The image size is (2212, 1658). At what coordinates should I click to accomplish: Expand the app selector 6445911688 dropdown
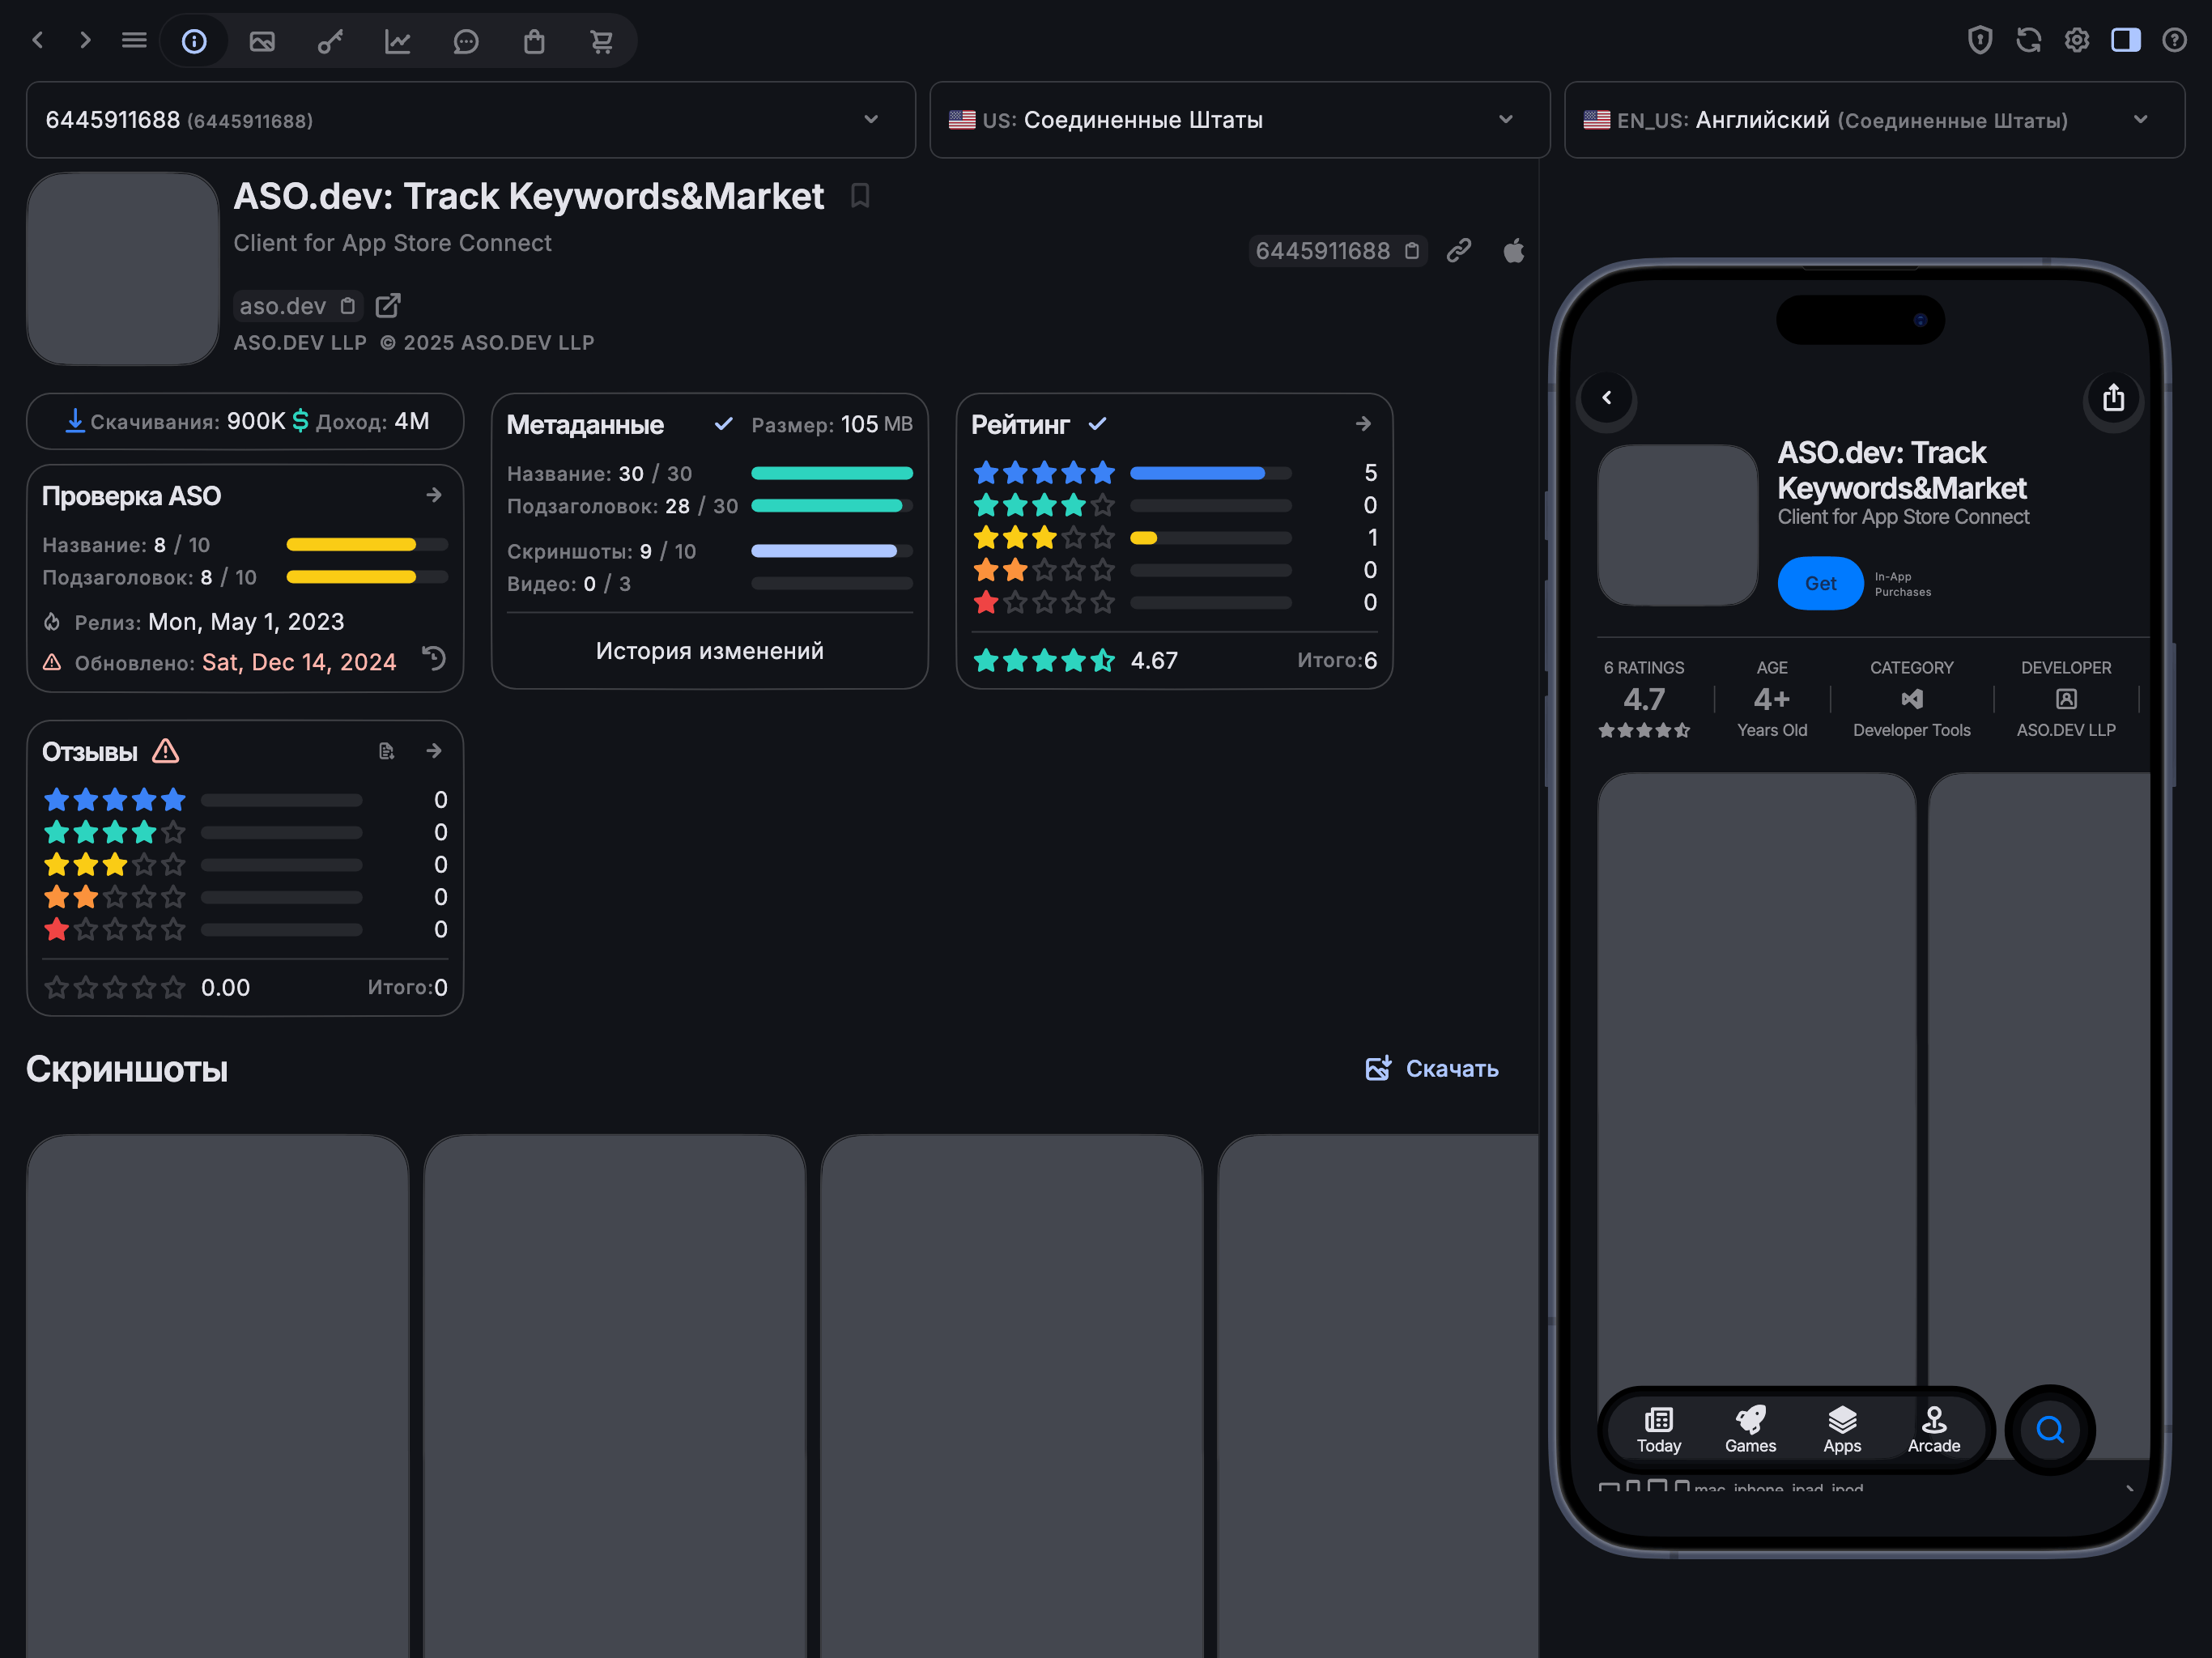click(x=471, y=120)
